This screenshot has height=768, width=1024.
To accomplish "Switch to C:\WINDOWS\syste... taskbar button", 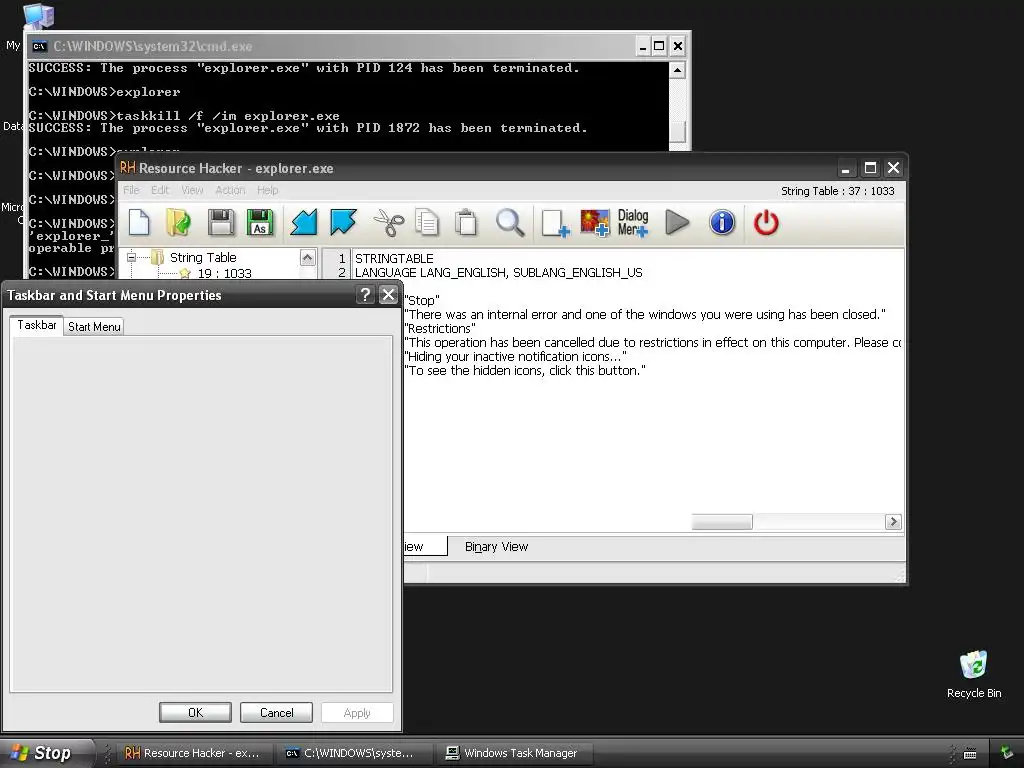I will [x=353, y=753].
